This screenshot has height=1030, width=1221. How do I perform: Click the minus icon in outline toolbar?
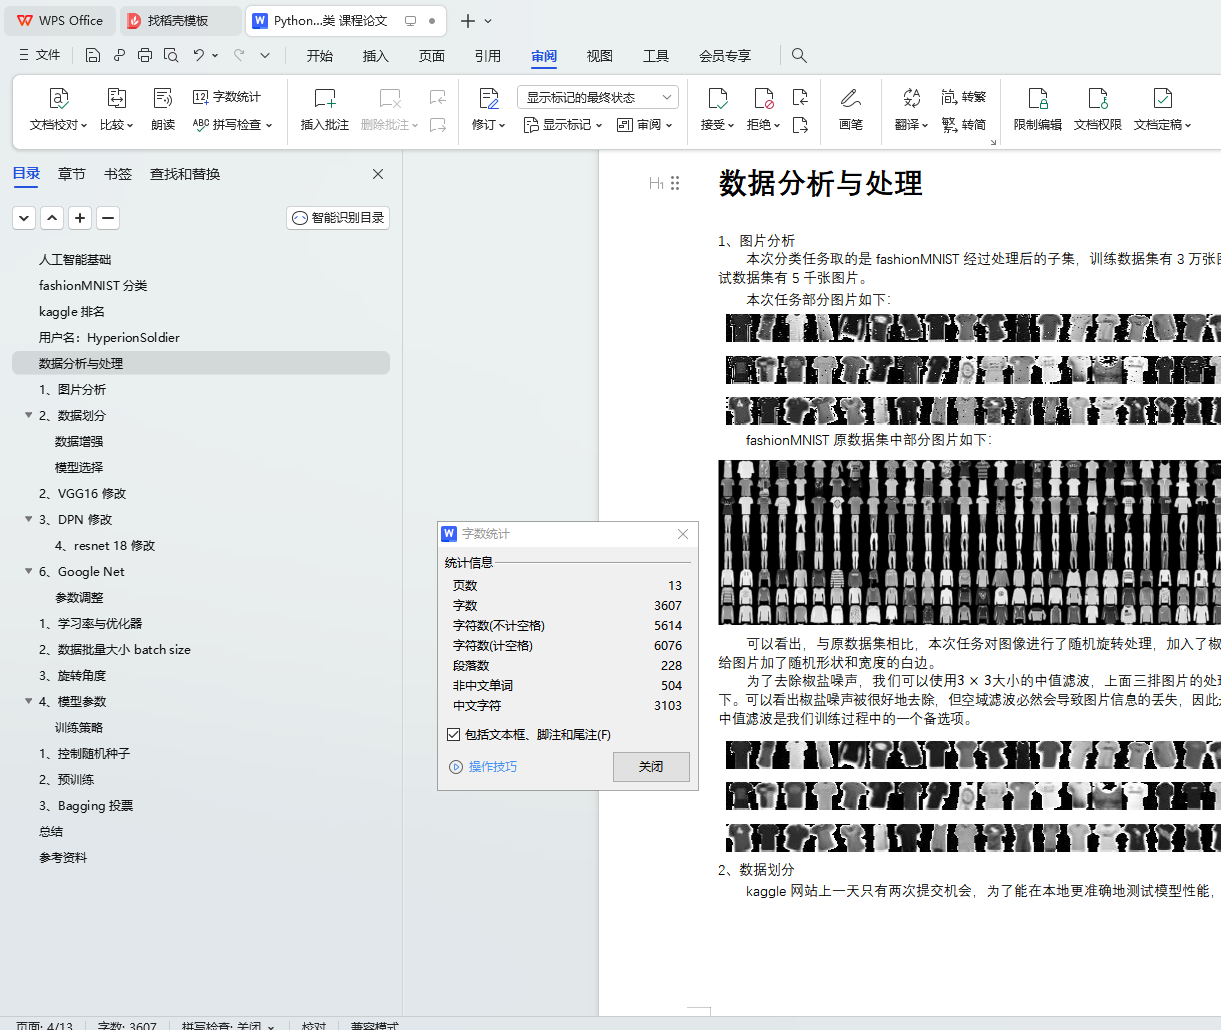(108, 217)
